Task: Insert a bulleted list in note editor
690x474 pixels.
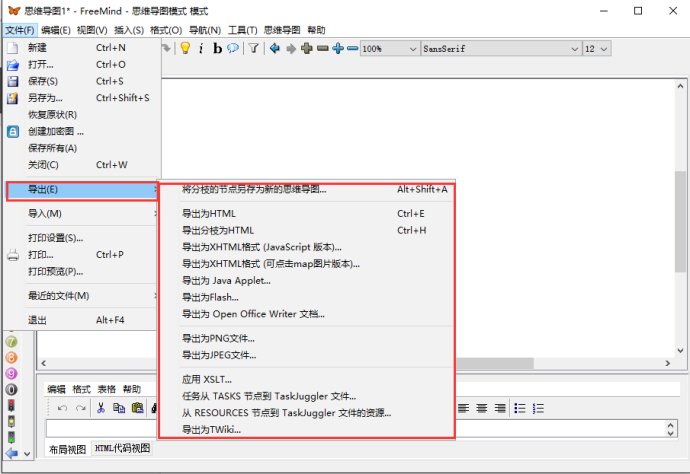Action: (520, 408)
